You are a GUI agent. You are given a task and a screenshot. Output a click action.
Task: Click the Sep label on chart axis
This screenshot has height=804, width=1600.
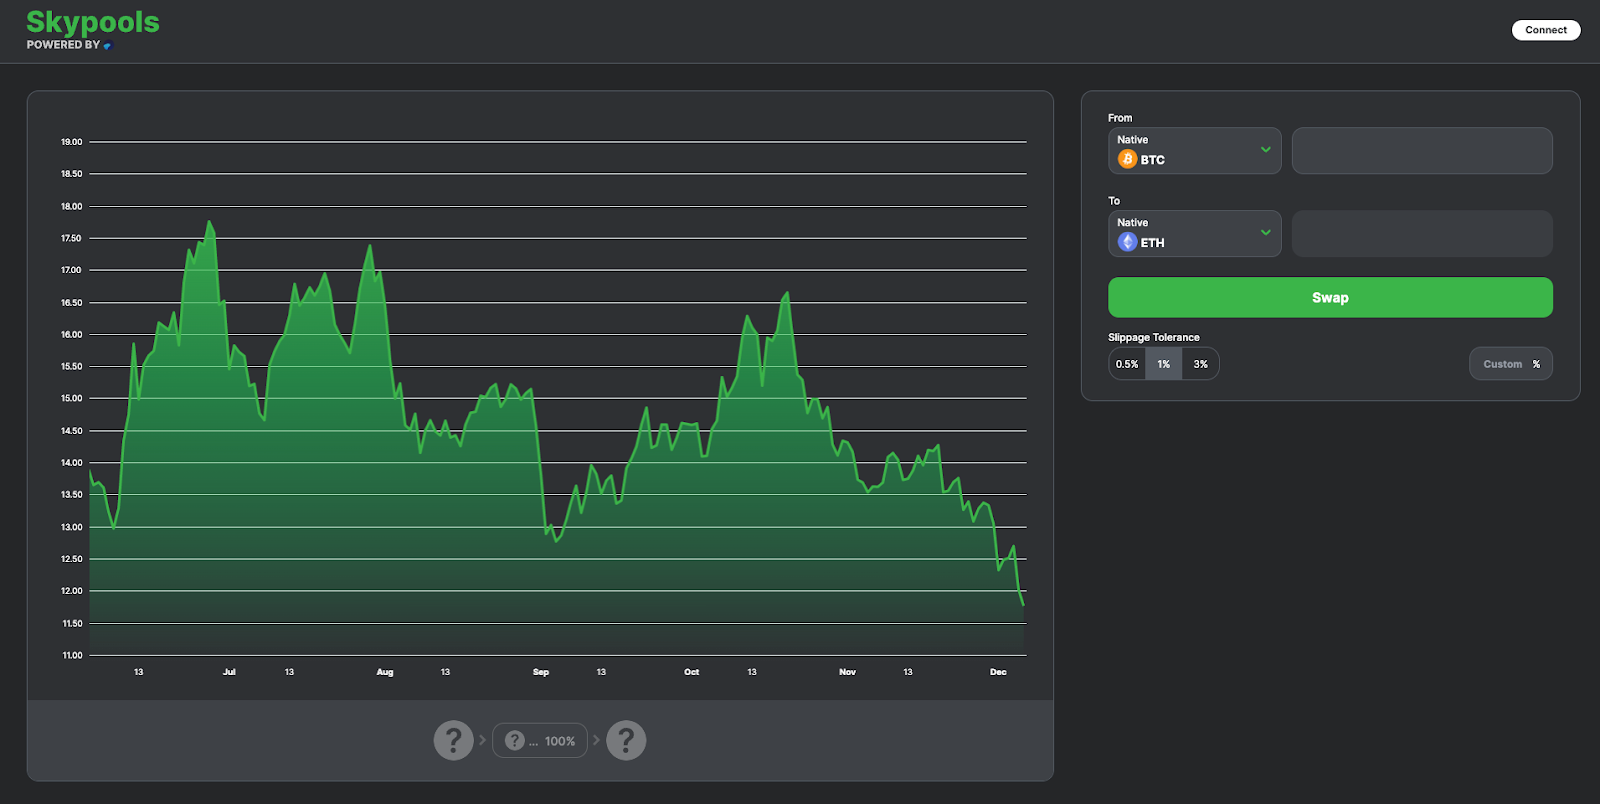coord(541,672)
